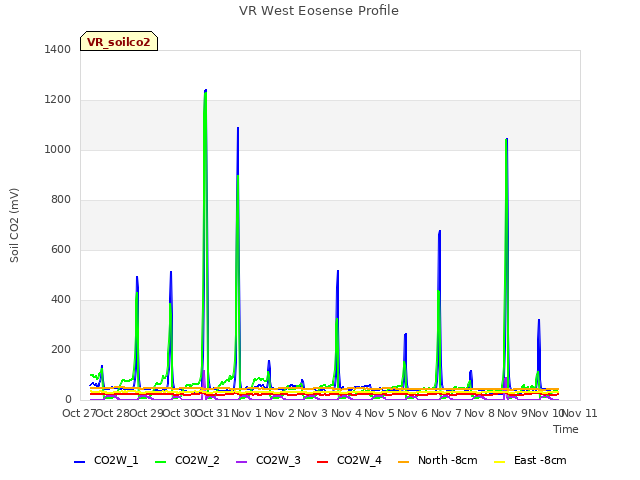
Task: Click the 600 y-axis tick label
Action: pos(61,249)
